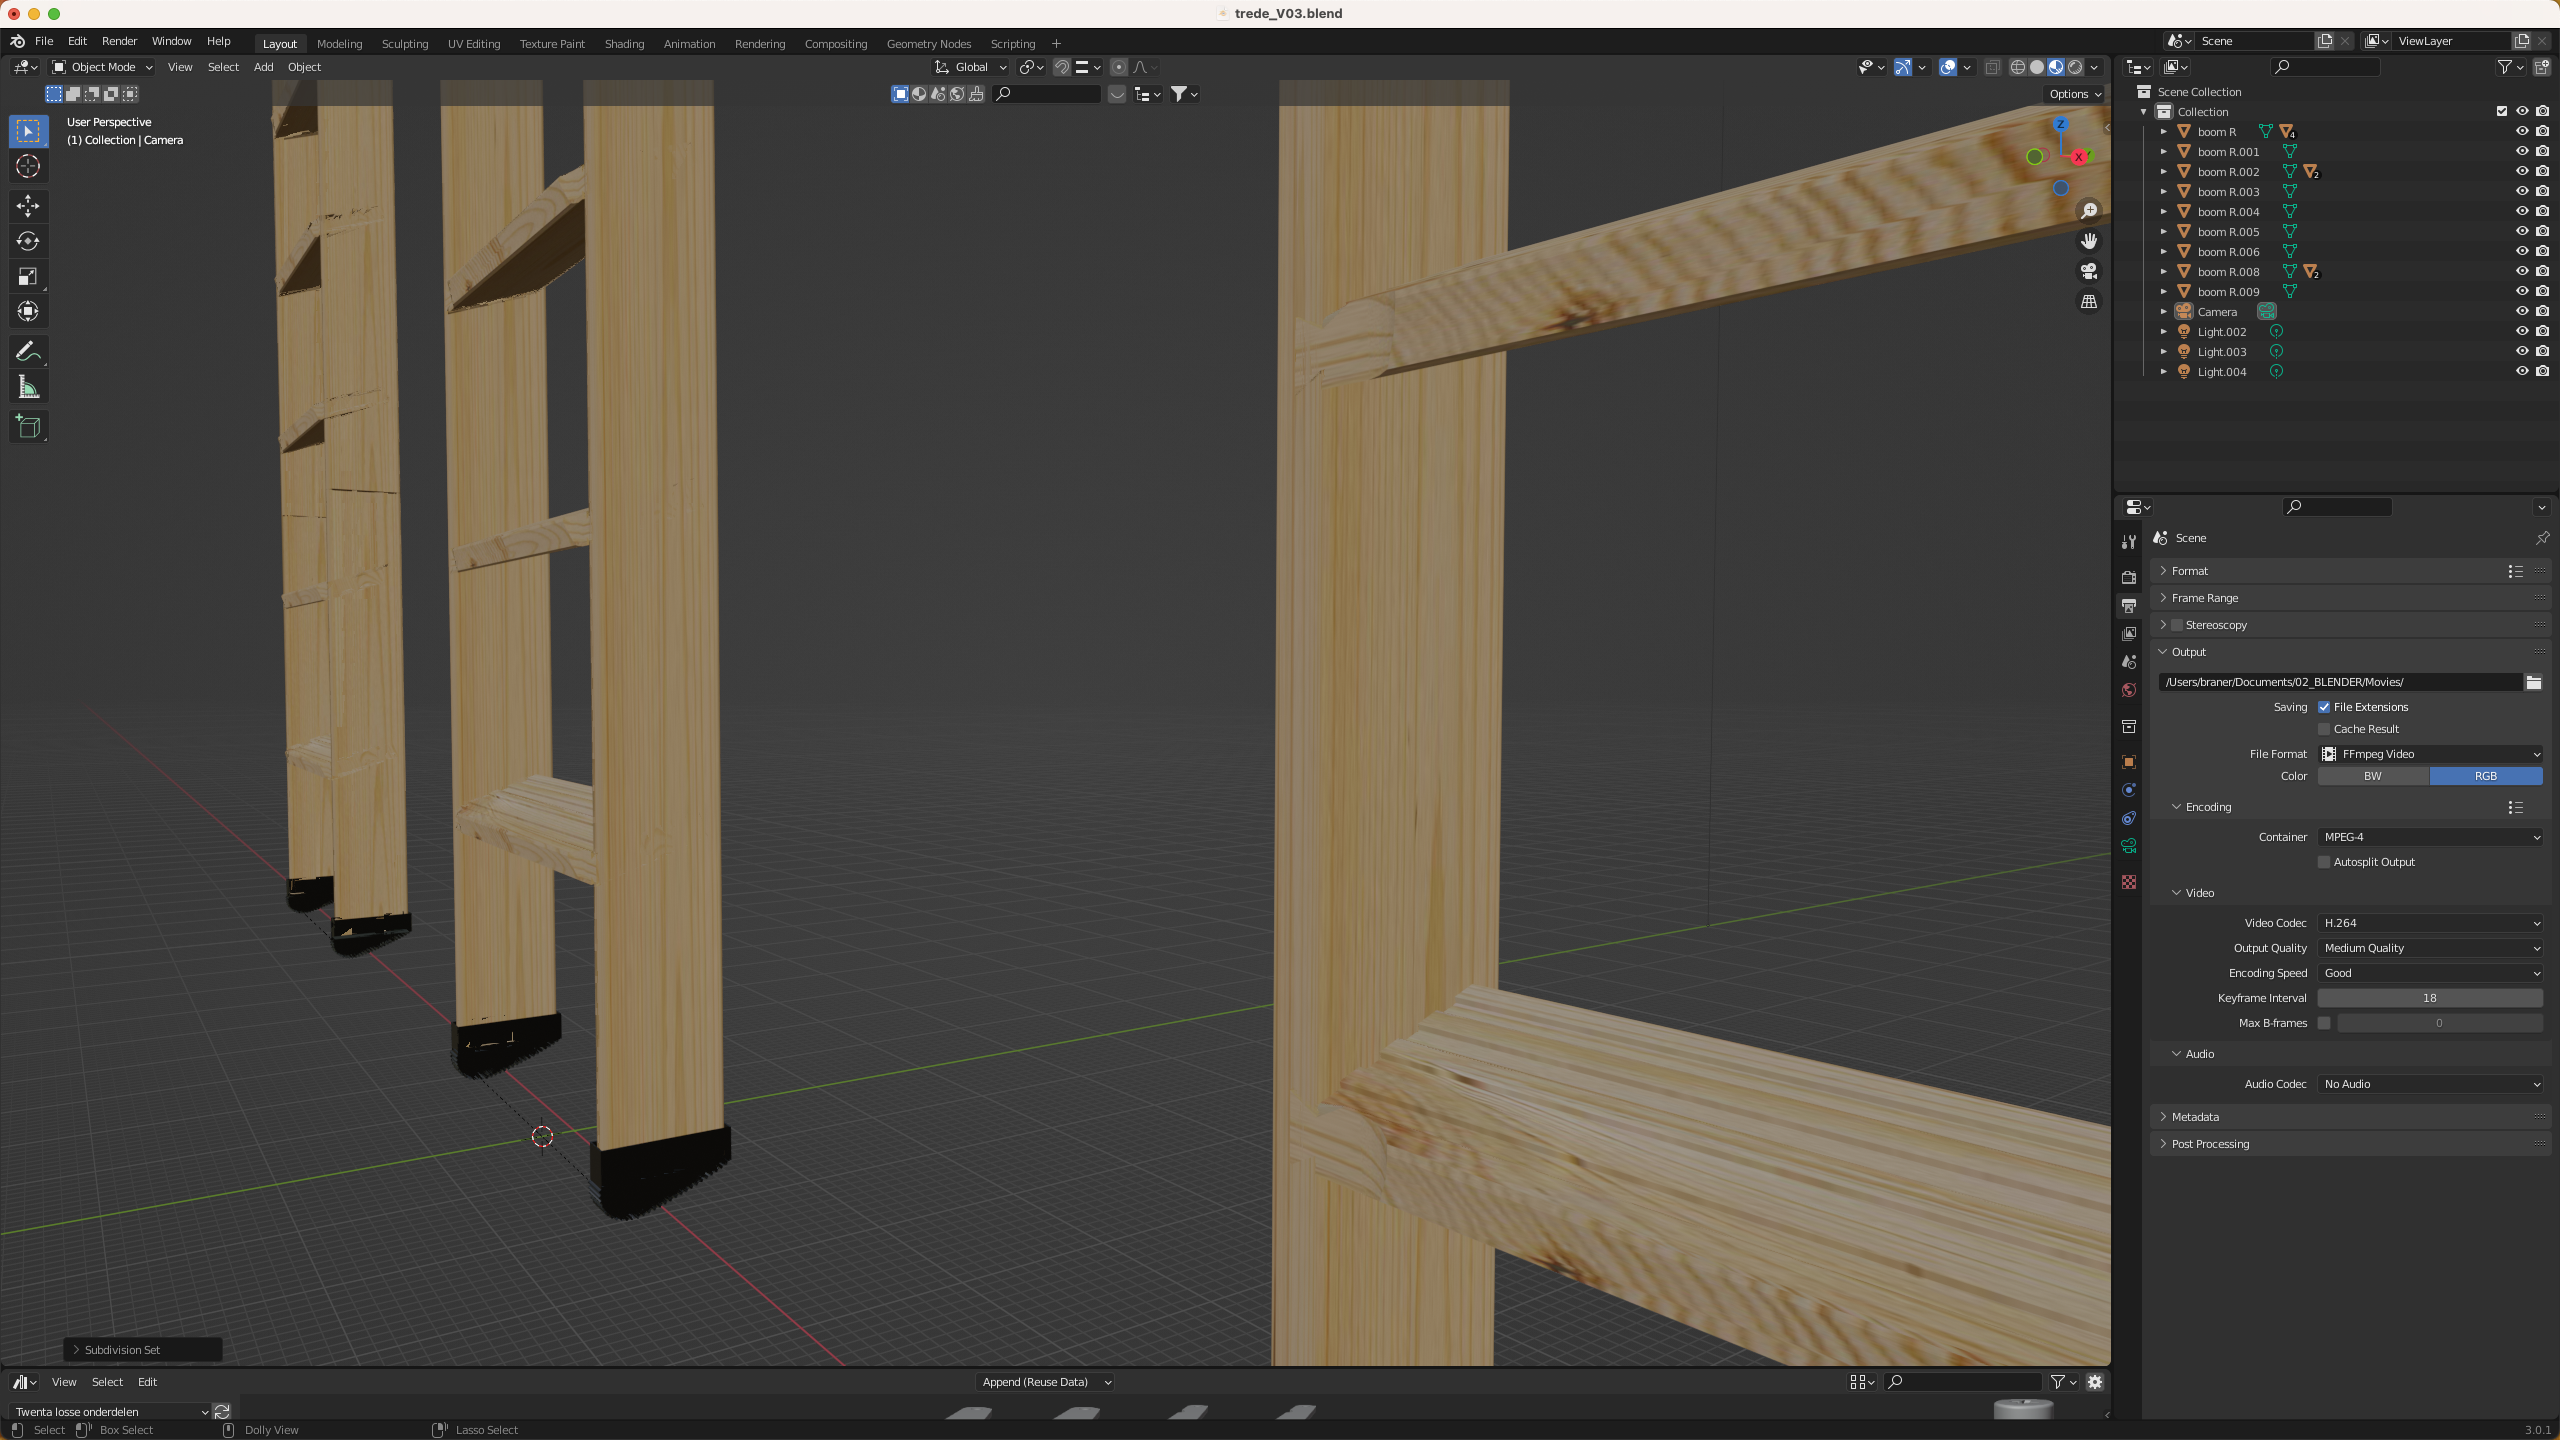Click Append (Reuse Data) selector
Screen dimensions: 2560x1440
(x=1045, y=1382)
